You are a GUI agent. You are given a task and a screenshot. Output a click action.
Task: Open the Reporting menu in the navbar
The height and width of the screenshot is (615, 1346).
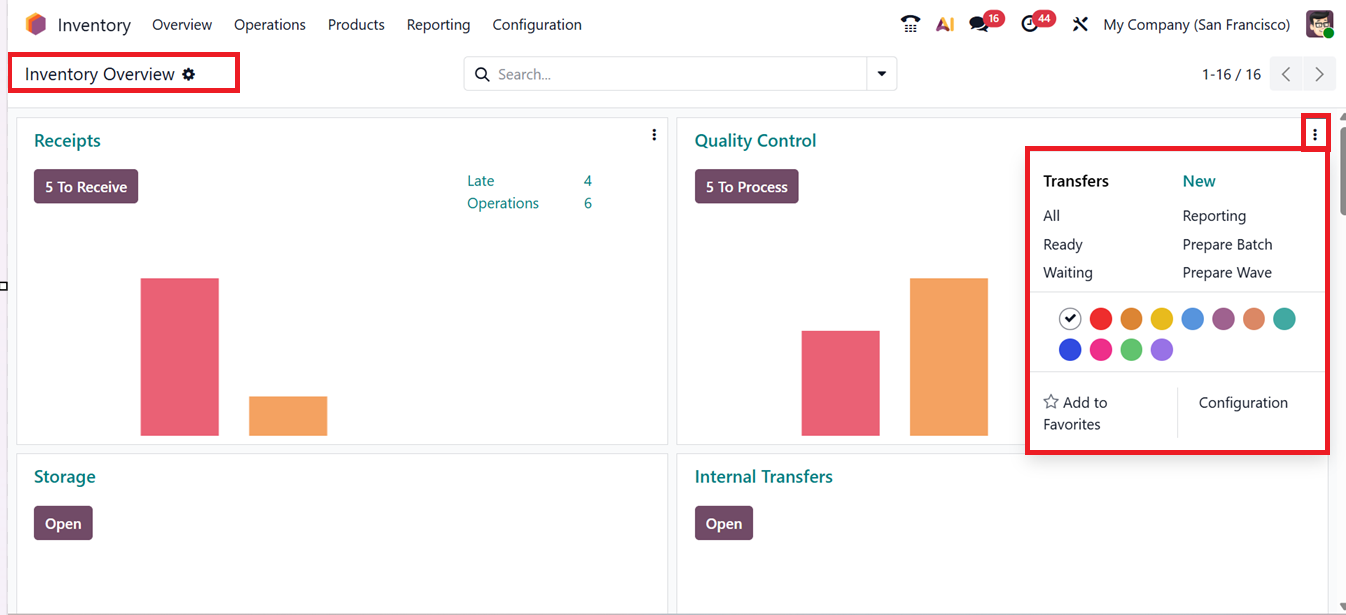click(438, 24)
